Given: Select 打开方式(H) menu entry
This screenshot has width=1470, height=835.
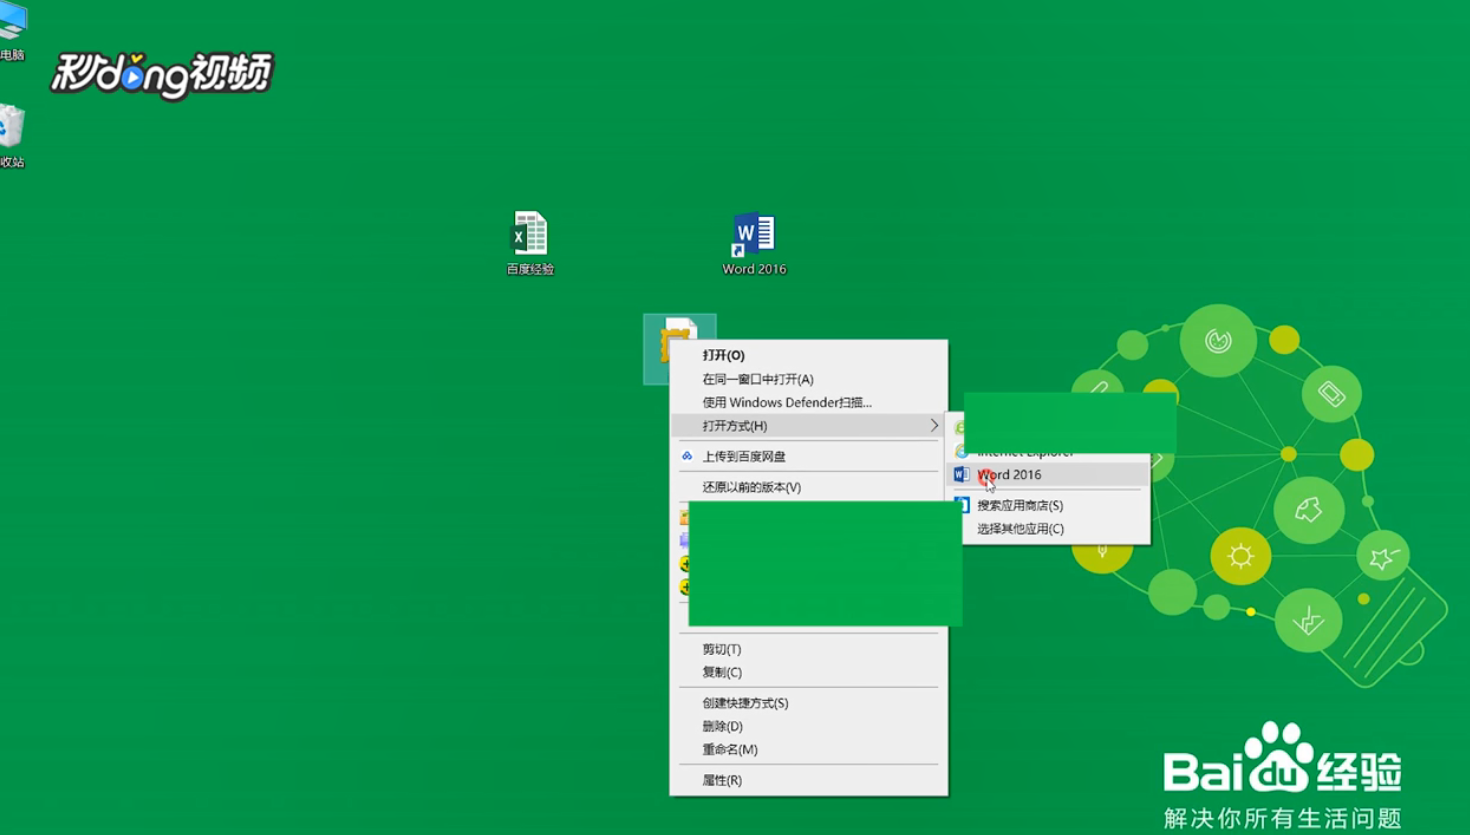Looking at the screenshot, I should click(x=808, y=425).
